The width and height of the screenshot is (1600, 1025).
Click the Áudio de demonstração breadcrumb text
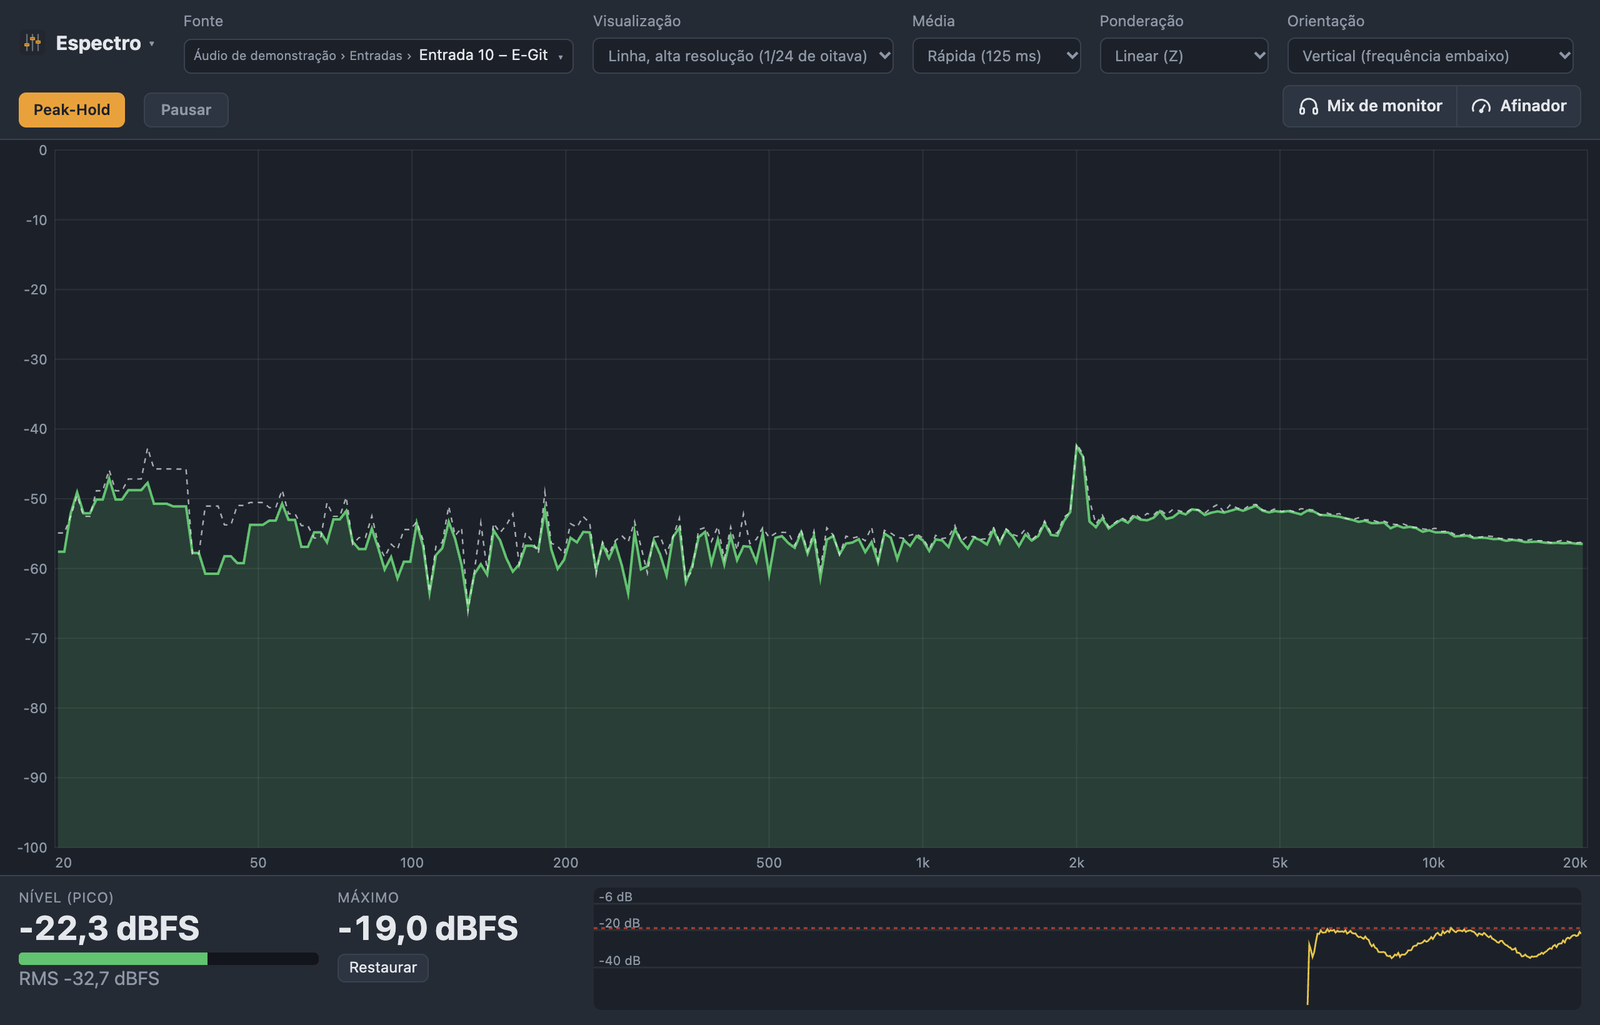[x=265, y=56]
